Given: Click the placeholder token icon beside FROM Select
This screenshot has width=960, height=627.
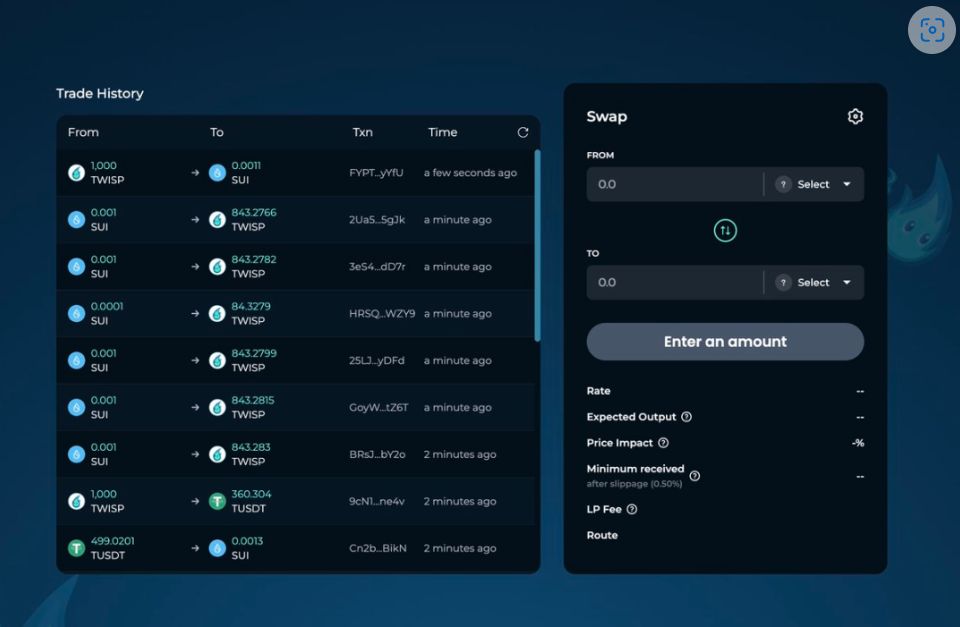Looking at the screenshot, I should 783,184.
